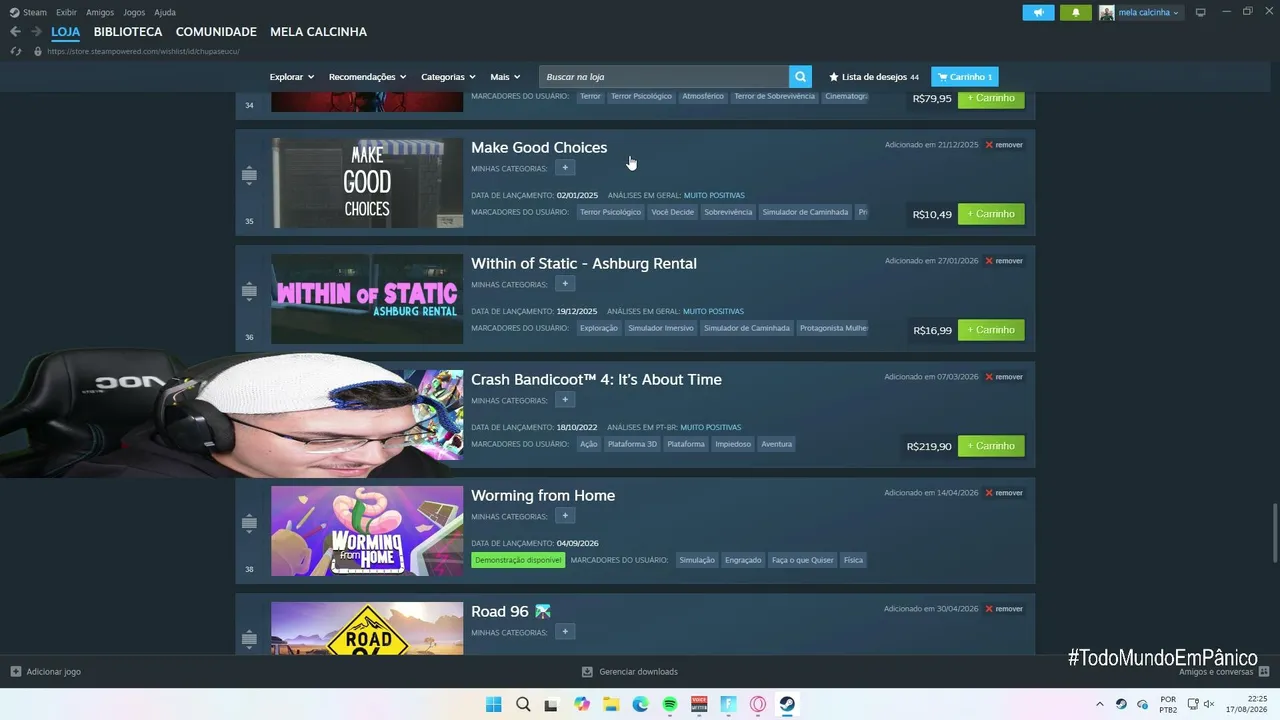
Task: Click the Terror Psicológico tag on Make Good Choices
Action: click(610, 212)
